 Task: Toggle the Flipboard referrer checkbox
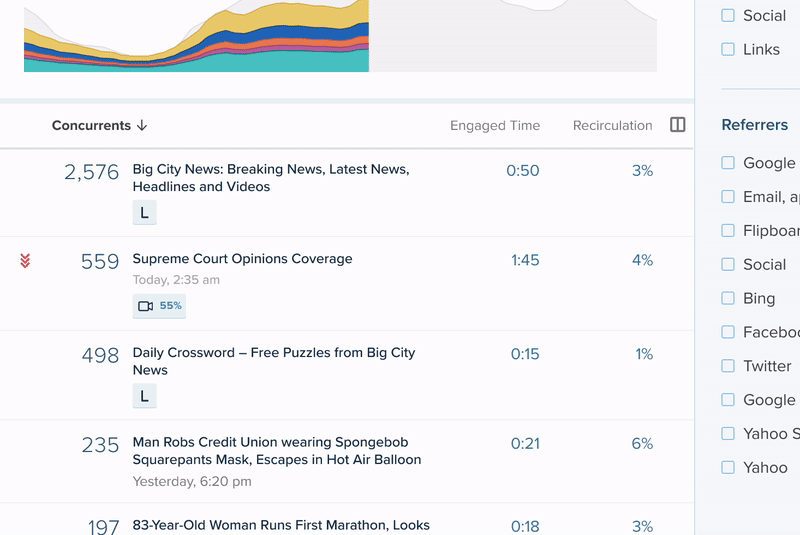tap(728, 230)
